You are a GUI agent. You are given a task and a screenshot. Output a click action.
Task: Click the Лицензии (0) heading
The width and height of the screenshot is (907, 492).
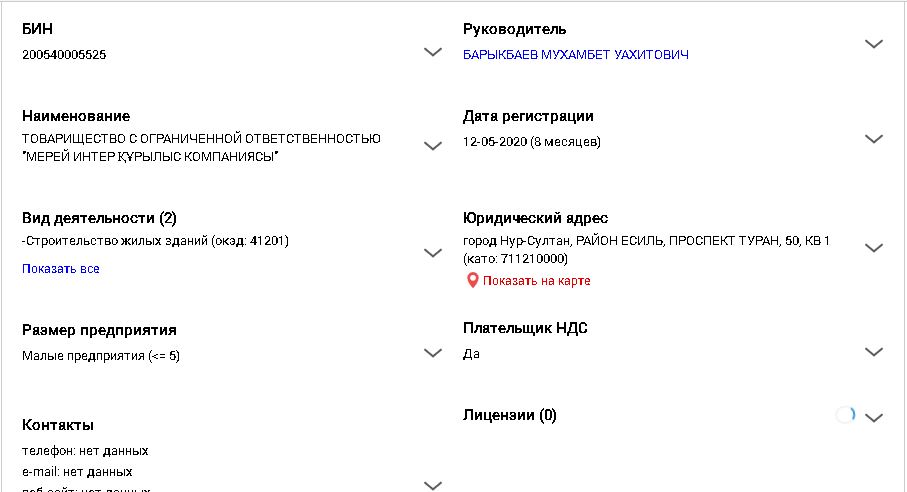pos(510,415)
